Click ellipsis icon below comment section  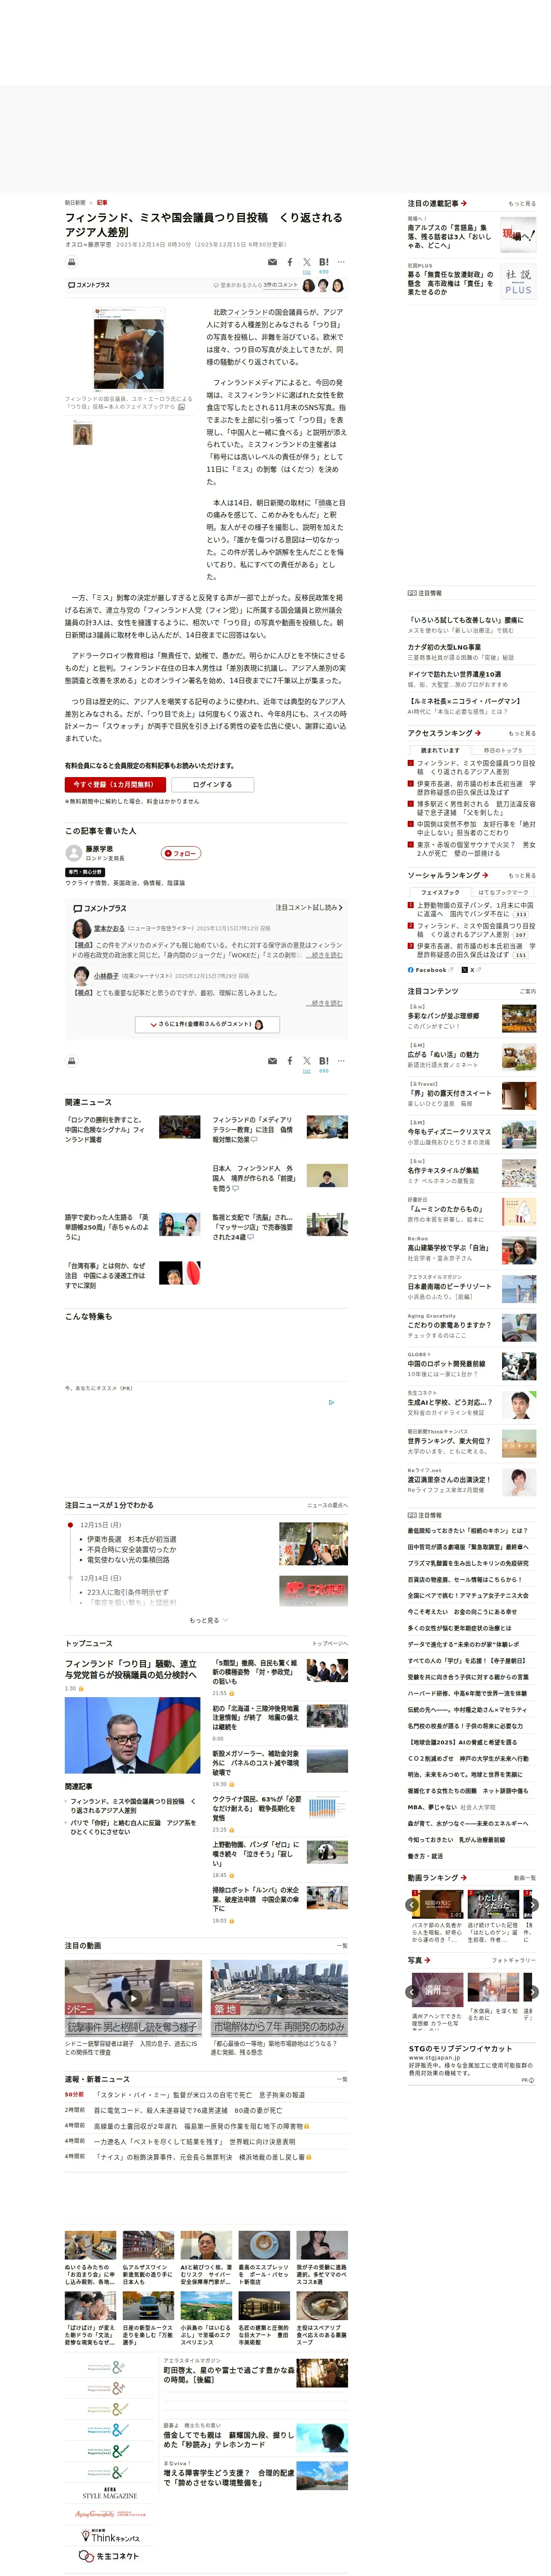[341, 1060]
